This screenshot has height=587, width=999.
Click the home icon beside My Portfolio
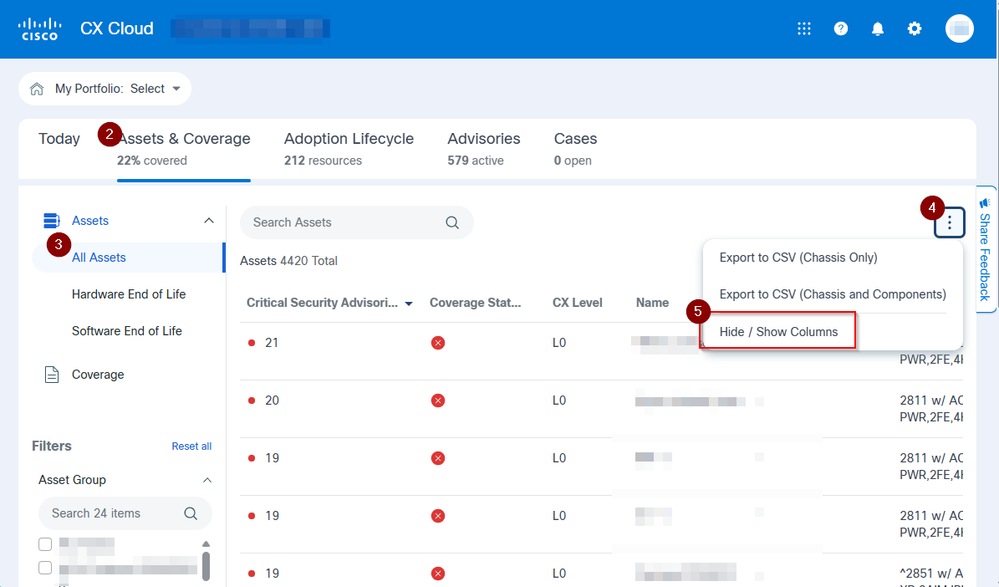(37, 89)
